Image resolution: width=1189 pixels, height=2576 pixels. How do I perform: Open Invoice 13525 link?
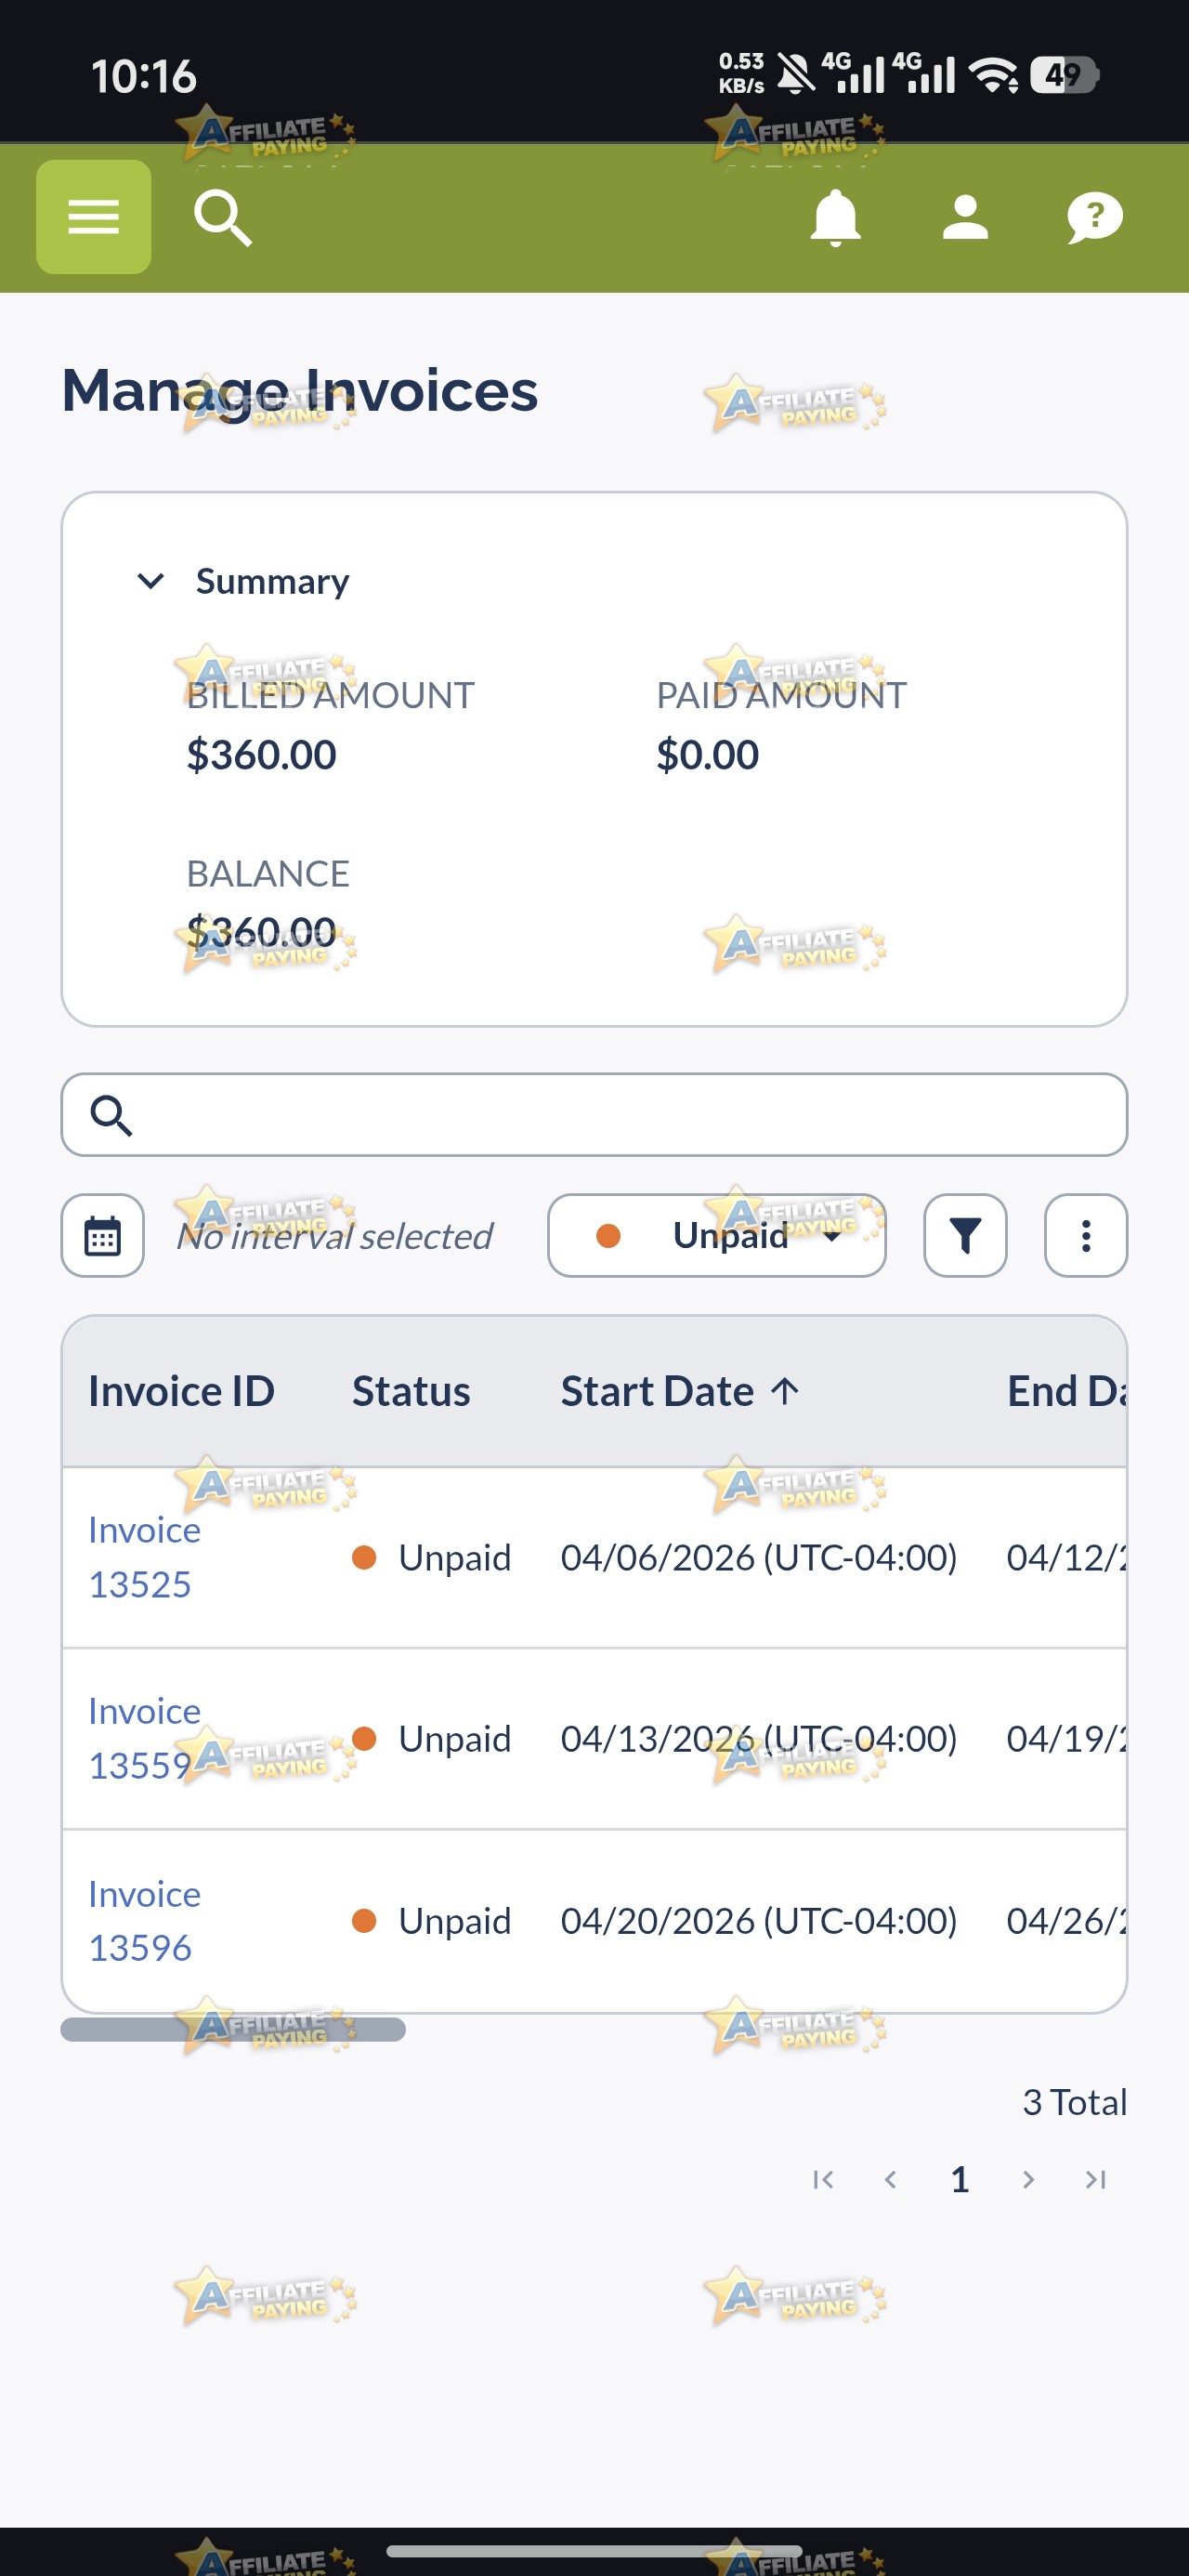pyautogui.click(x=144, y=1557)
